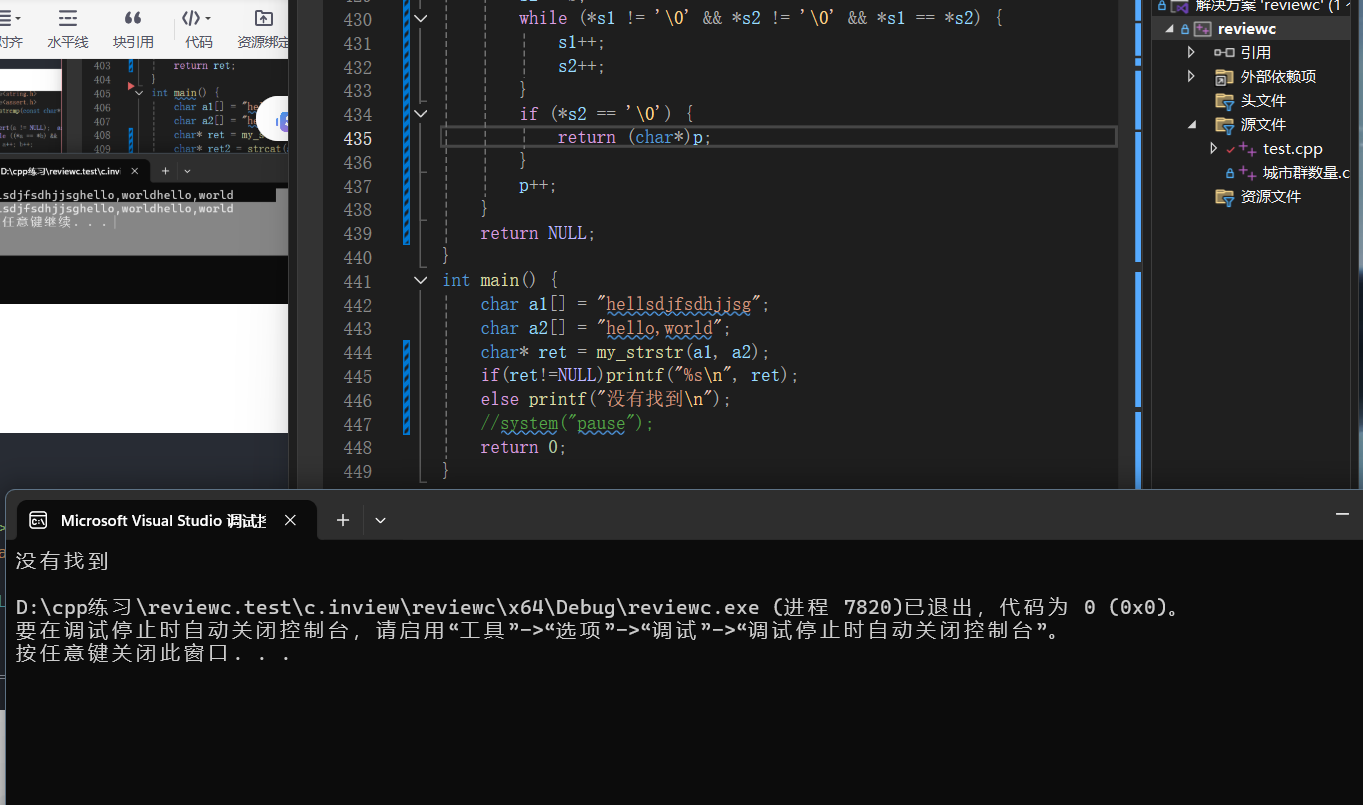The width and height of the screenshot is (1363, 805).
Task: Open test.cpp in Solution Explorer
Action: click(1292, 149)
